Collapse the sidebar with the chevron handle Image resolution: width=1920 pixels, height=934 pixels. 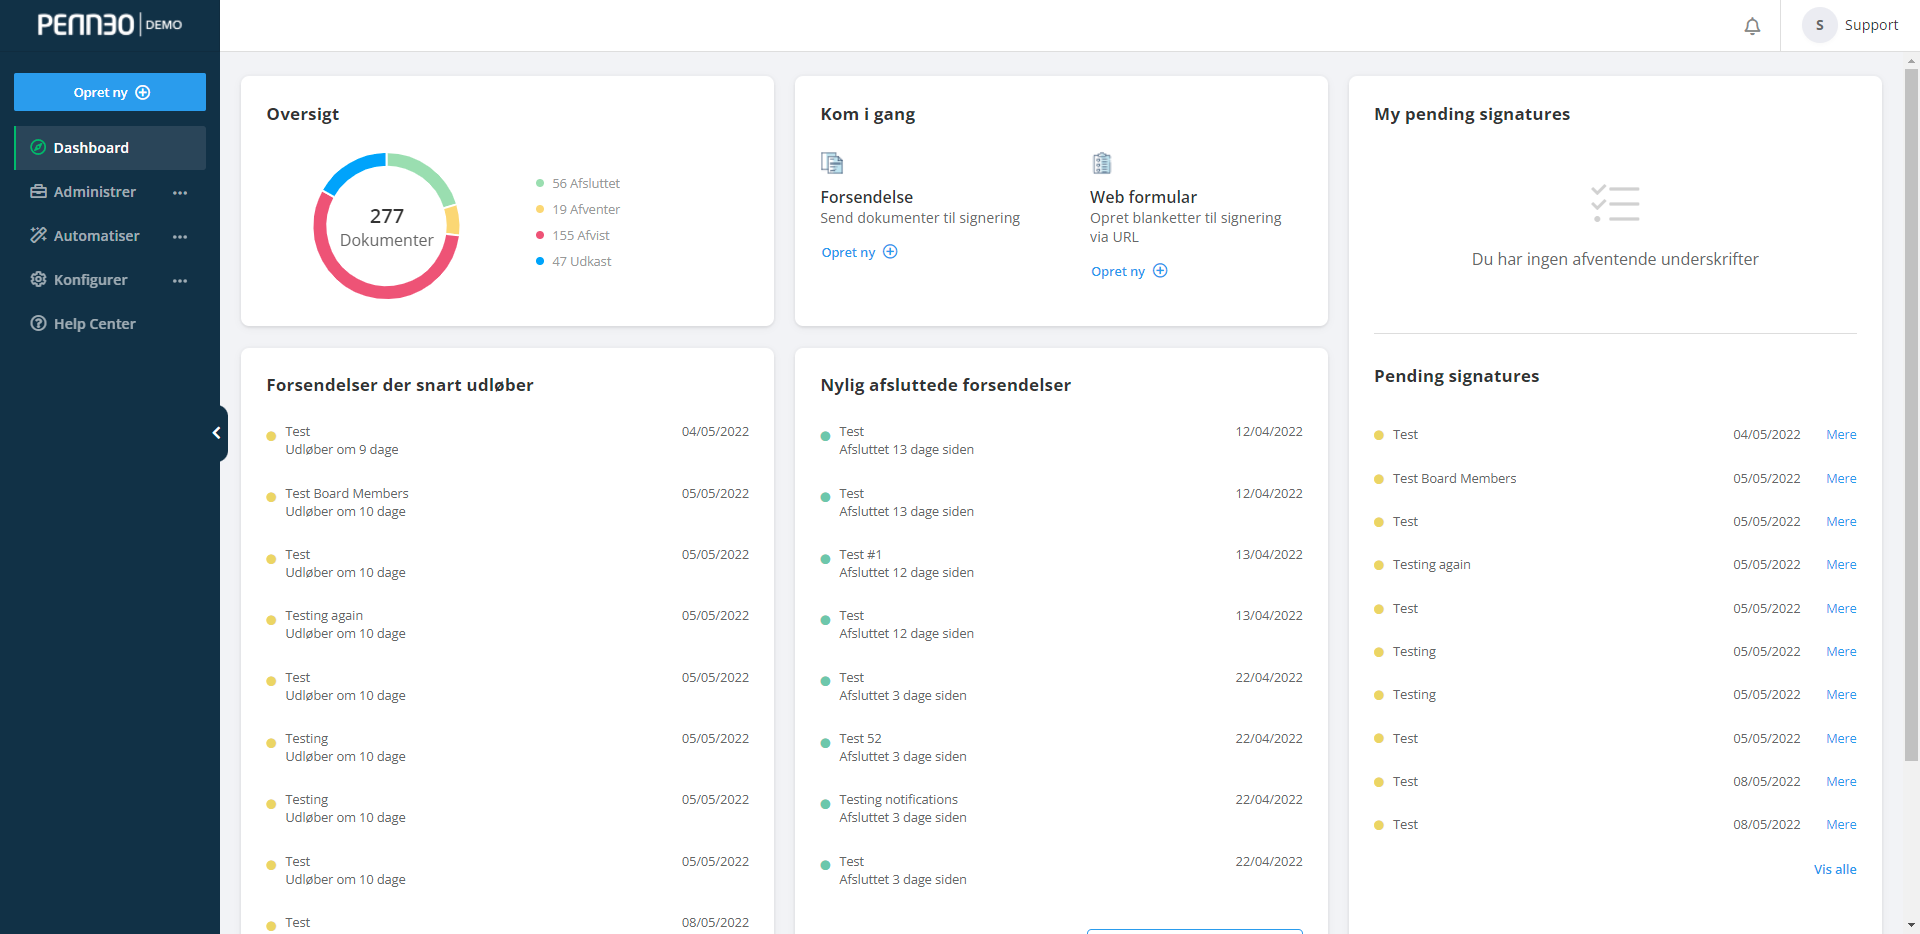click(217, 433)
